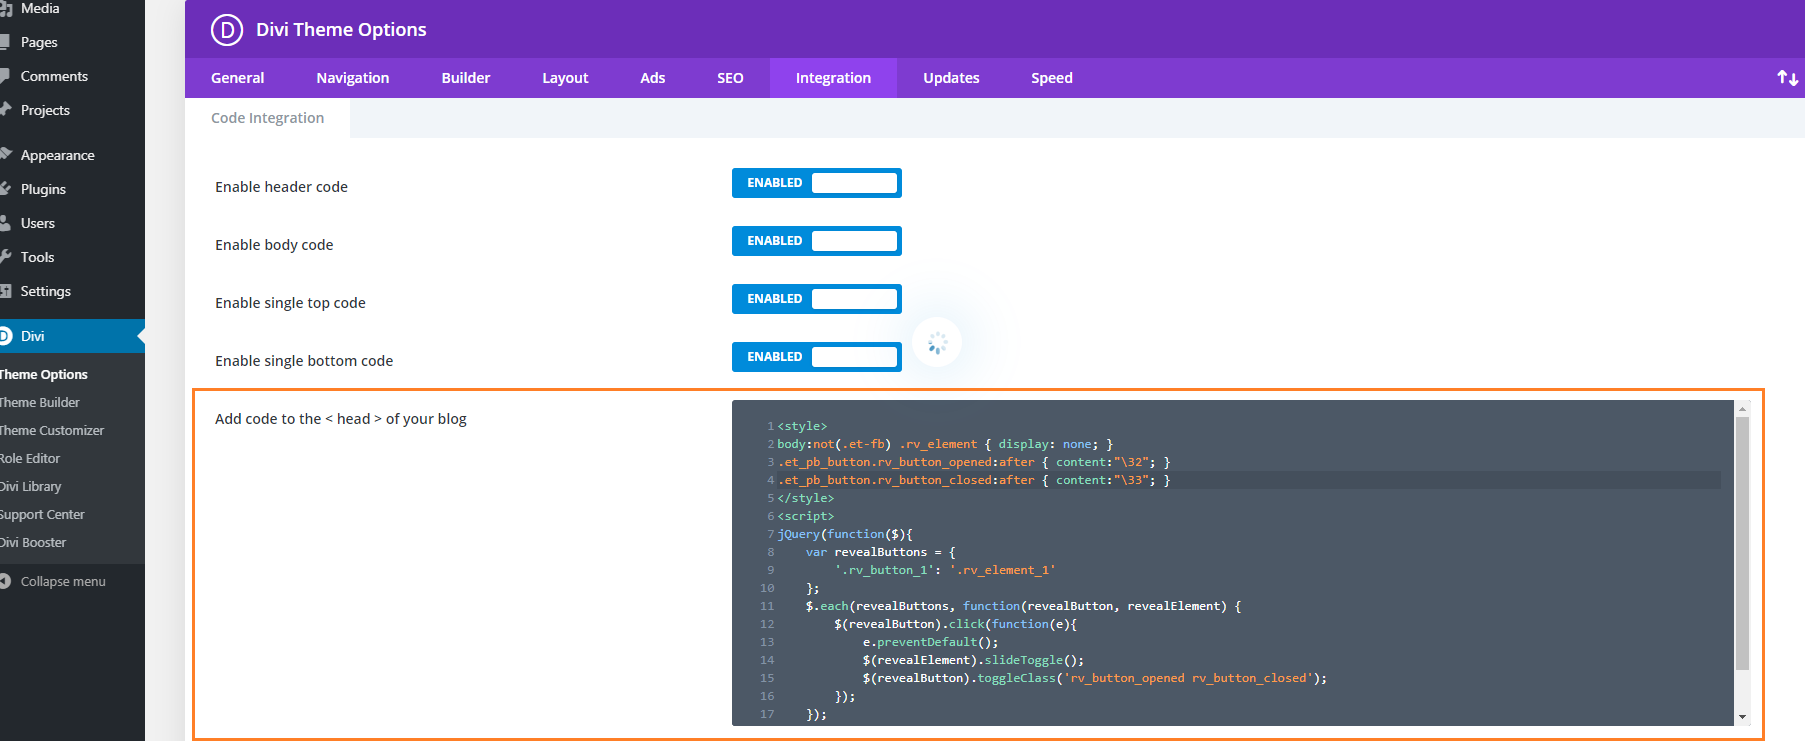Click the code editor scrollbar thumb
This screenshot has height=741, width=1805.
pos(1742,543)
